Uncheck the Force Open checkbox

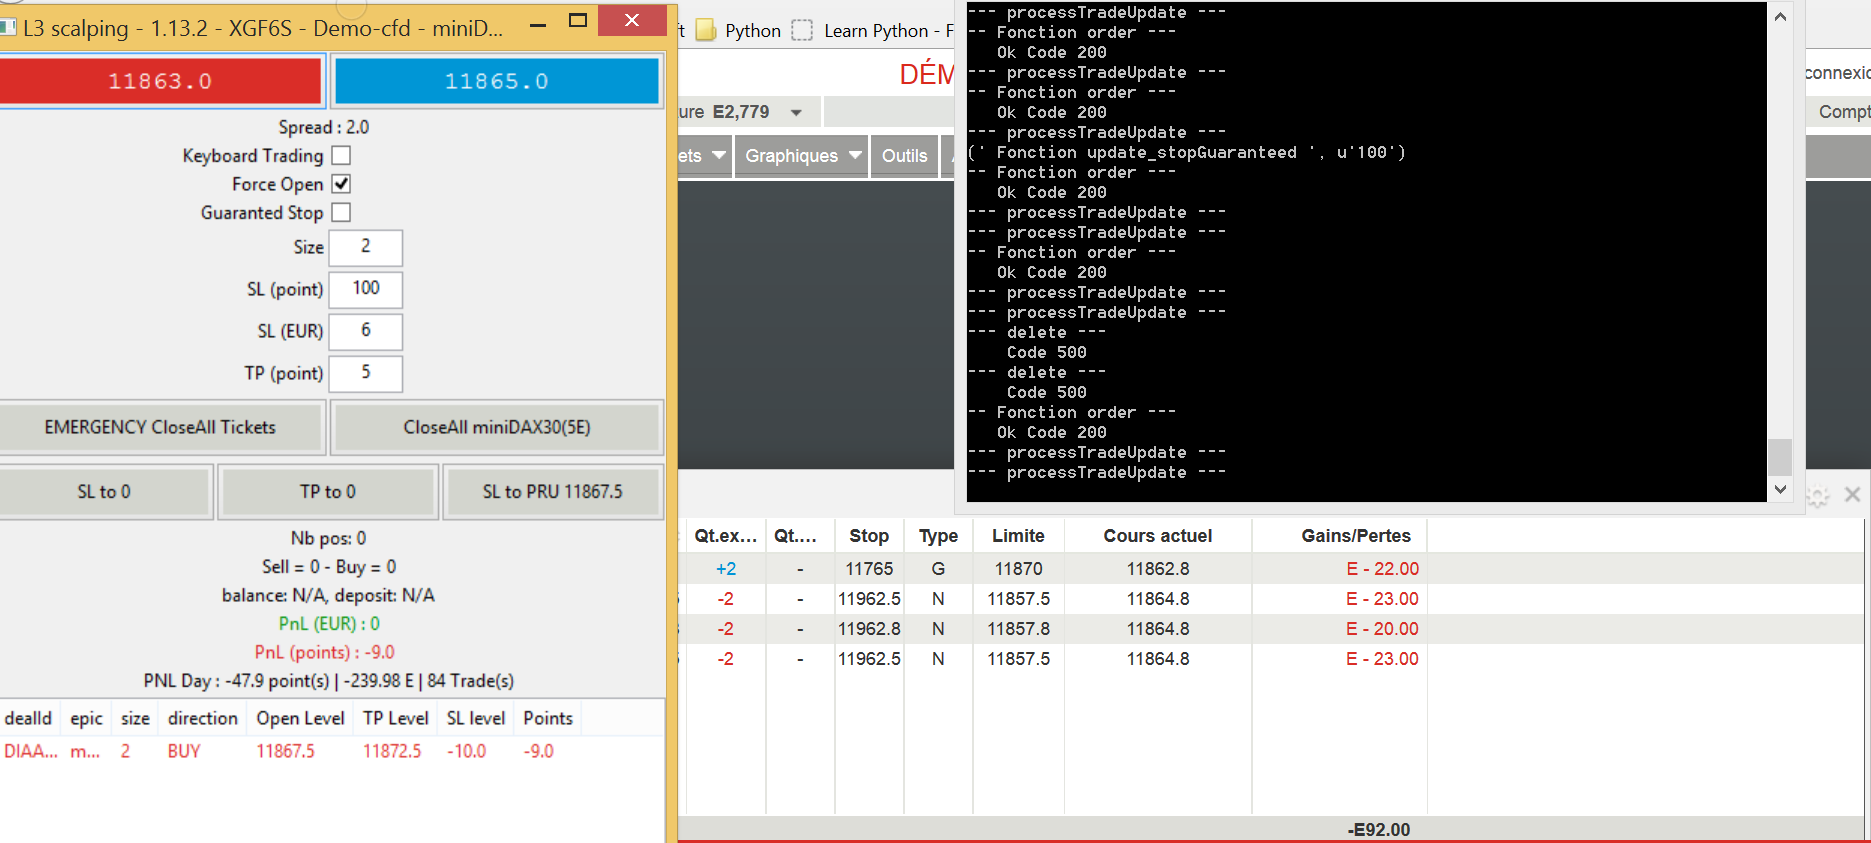pyautogui.click(x=341, y=184)
